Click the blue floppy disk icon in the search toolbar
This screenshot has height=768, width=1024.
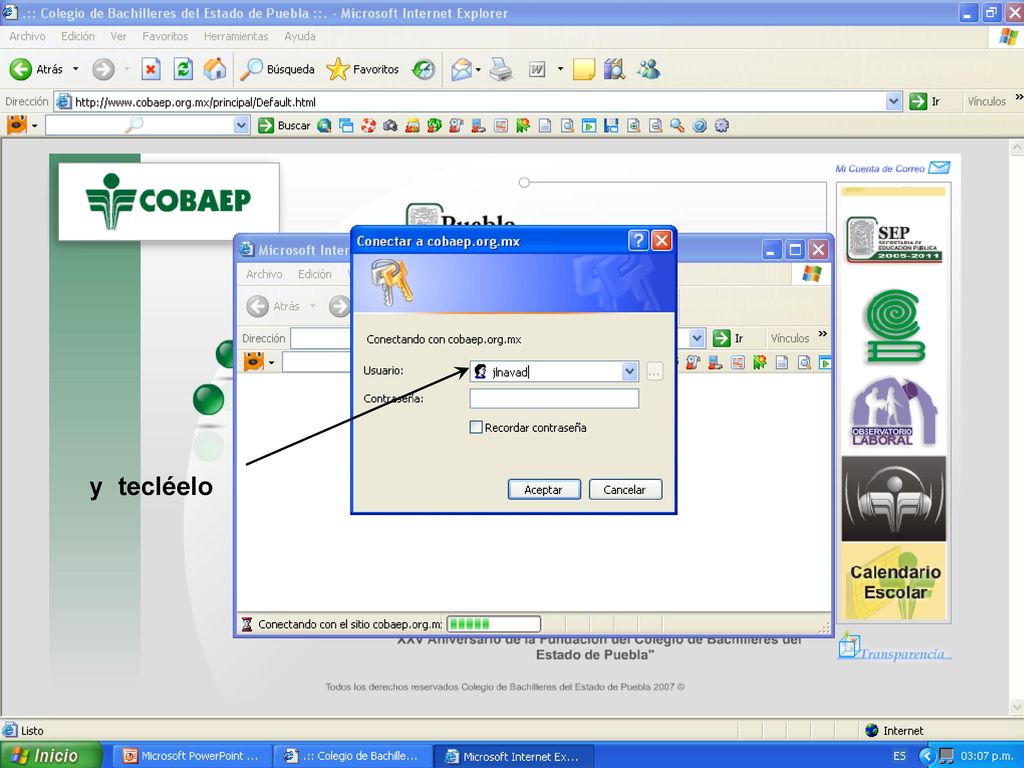611,125
